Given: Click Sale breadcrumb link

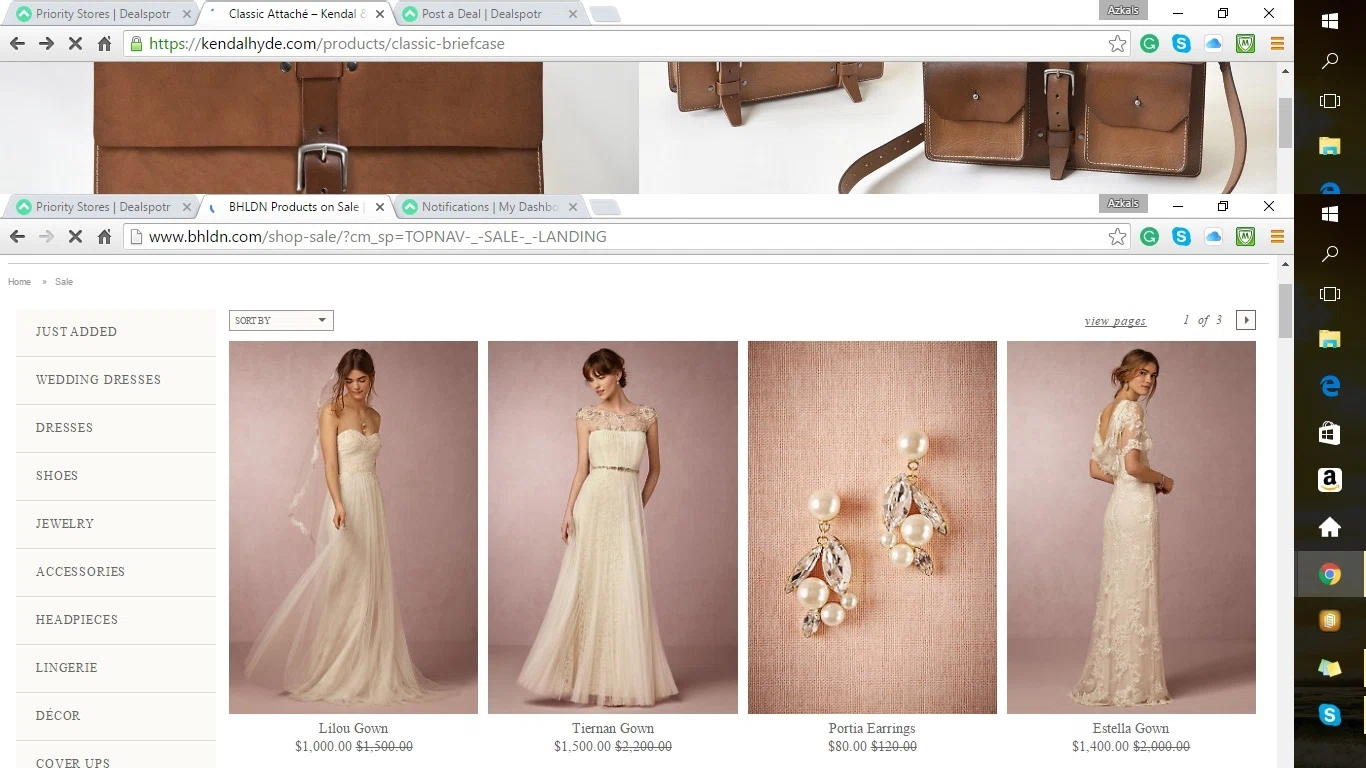Looking at the screenshot, I should (64, 282).
